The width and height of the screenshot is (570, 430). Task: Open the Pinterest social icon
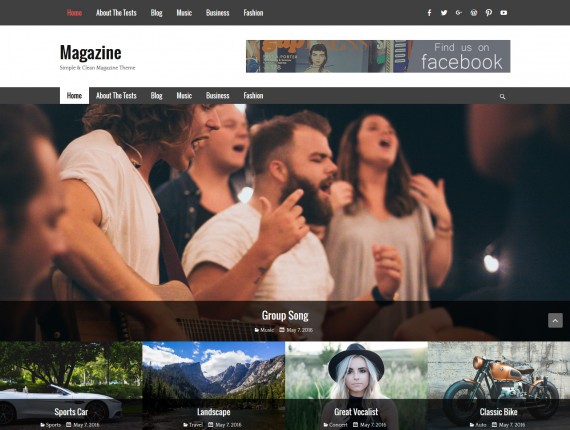(489, 13)
